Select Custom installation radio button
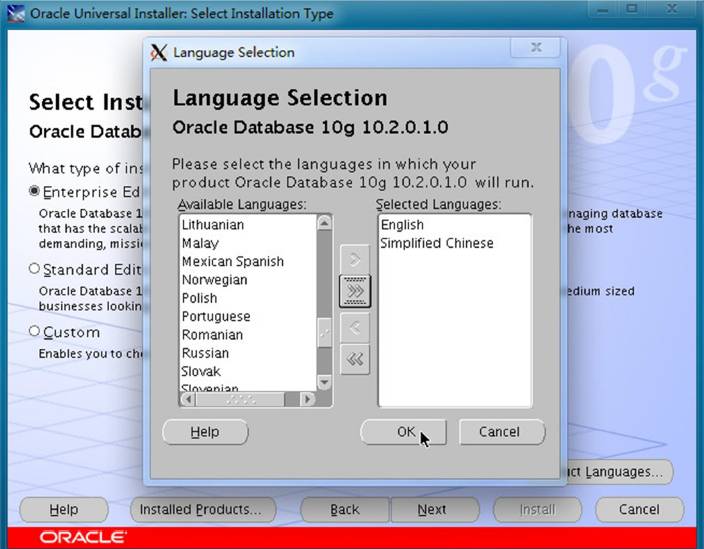The width and height of the screenshot is (704, 549). tap(34, 331)
